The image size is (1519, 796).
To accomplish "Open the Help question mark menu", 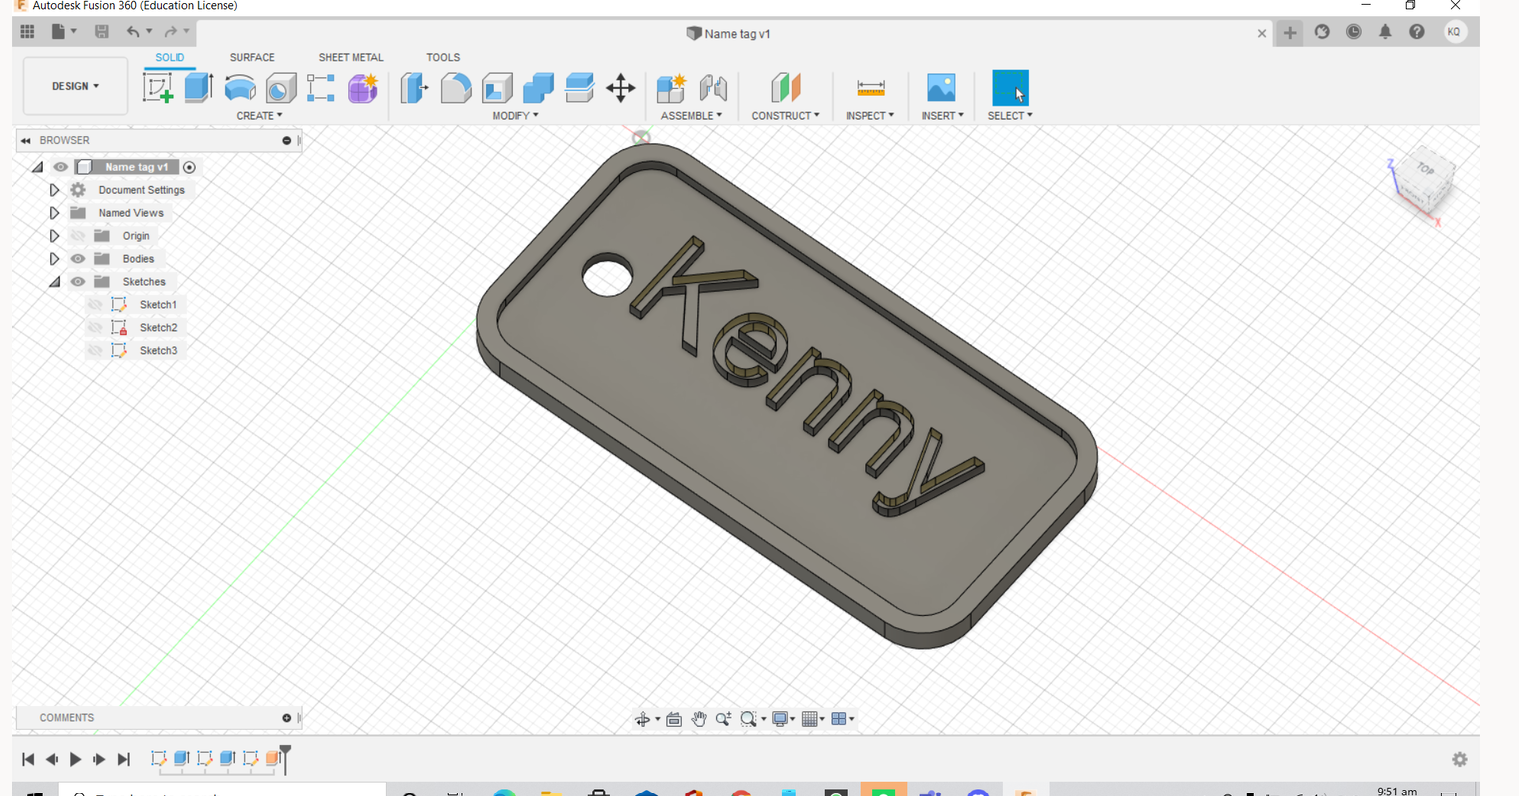I will pos(1417,32).
